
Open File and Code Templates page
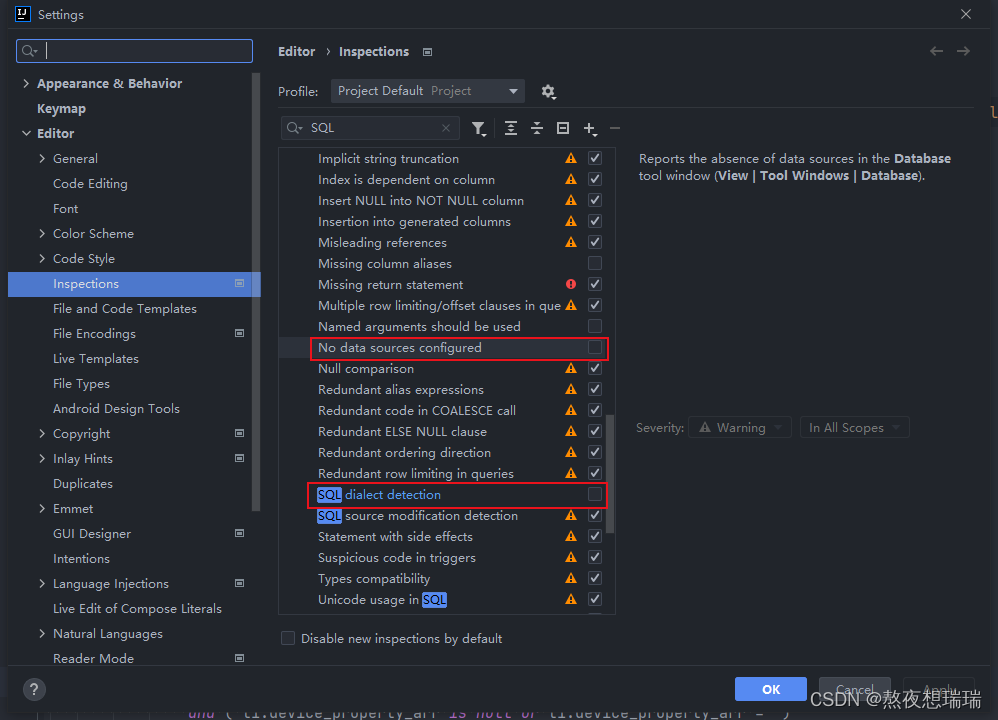coord(125,309)
